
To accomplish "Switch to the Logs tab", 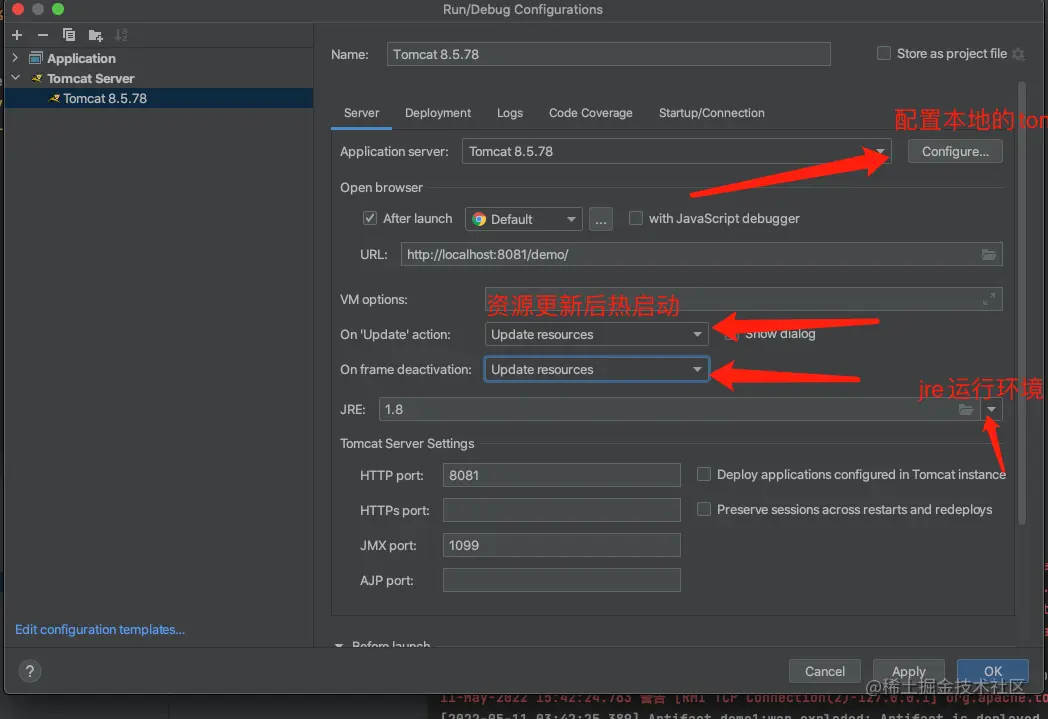I will point(509,113).
